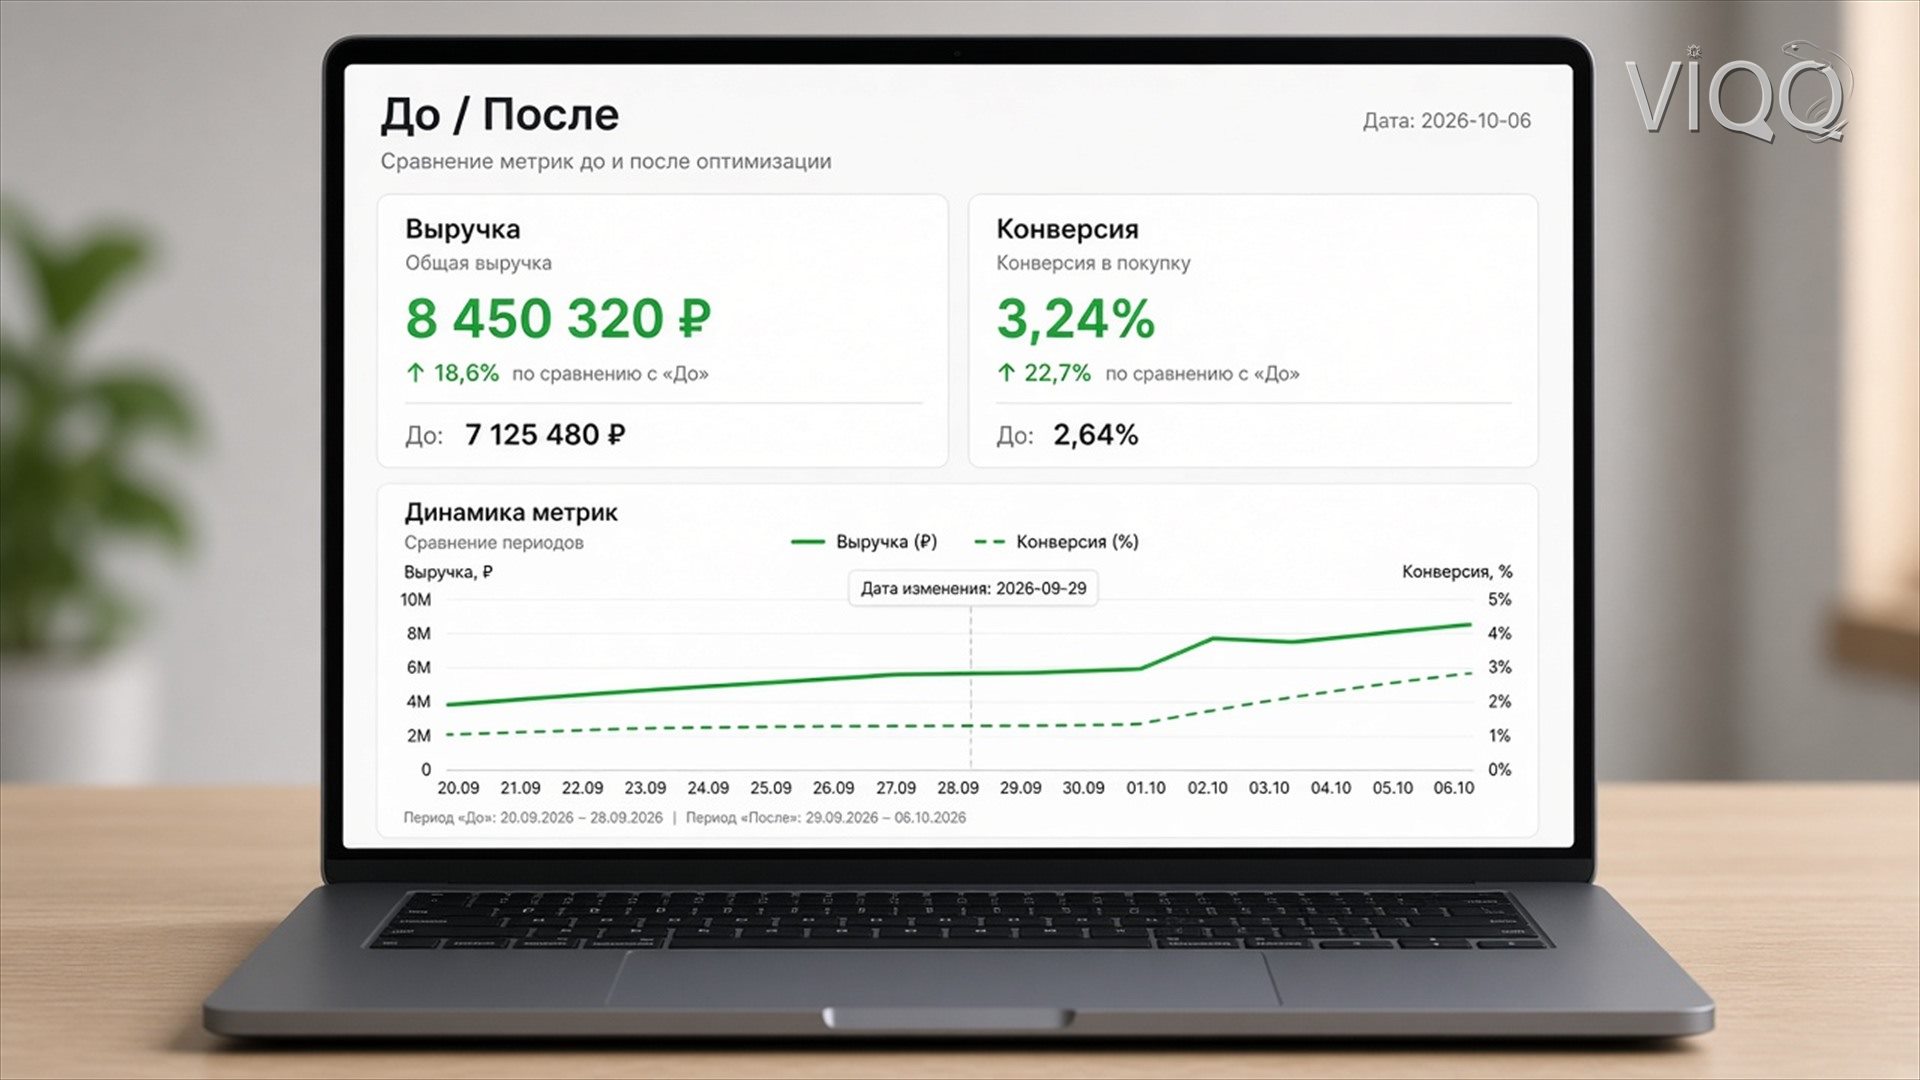The width and height of the screenshot is (1920, 1080).
Task: Click the «Период «После»: 29.09.2026 – 06.10.2026» footnote
Action: click(826, 818)
